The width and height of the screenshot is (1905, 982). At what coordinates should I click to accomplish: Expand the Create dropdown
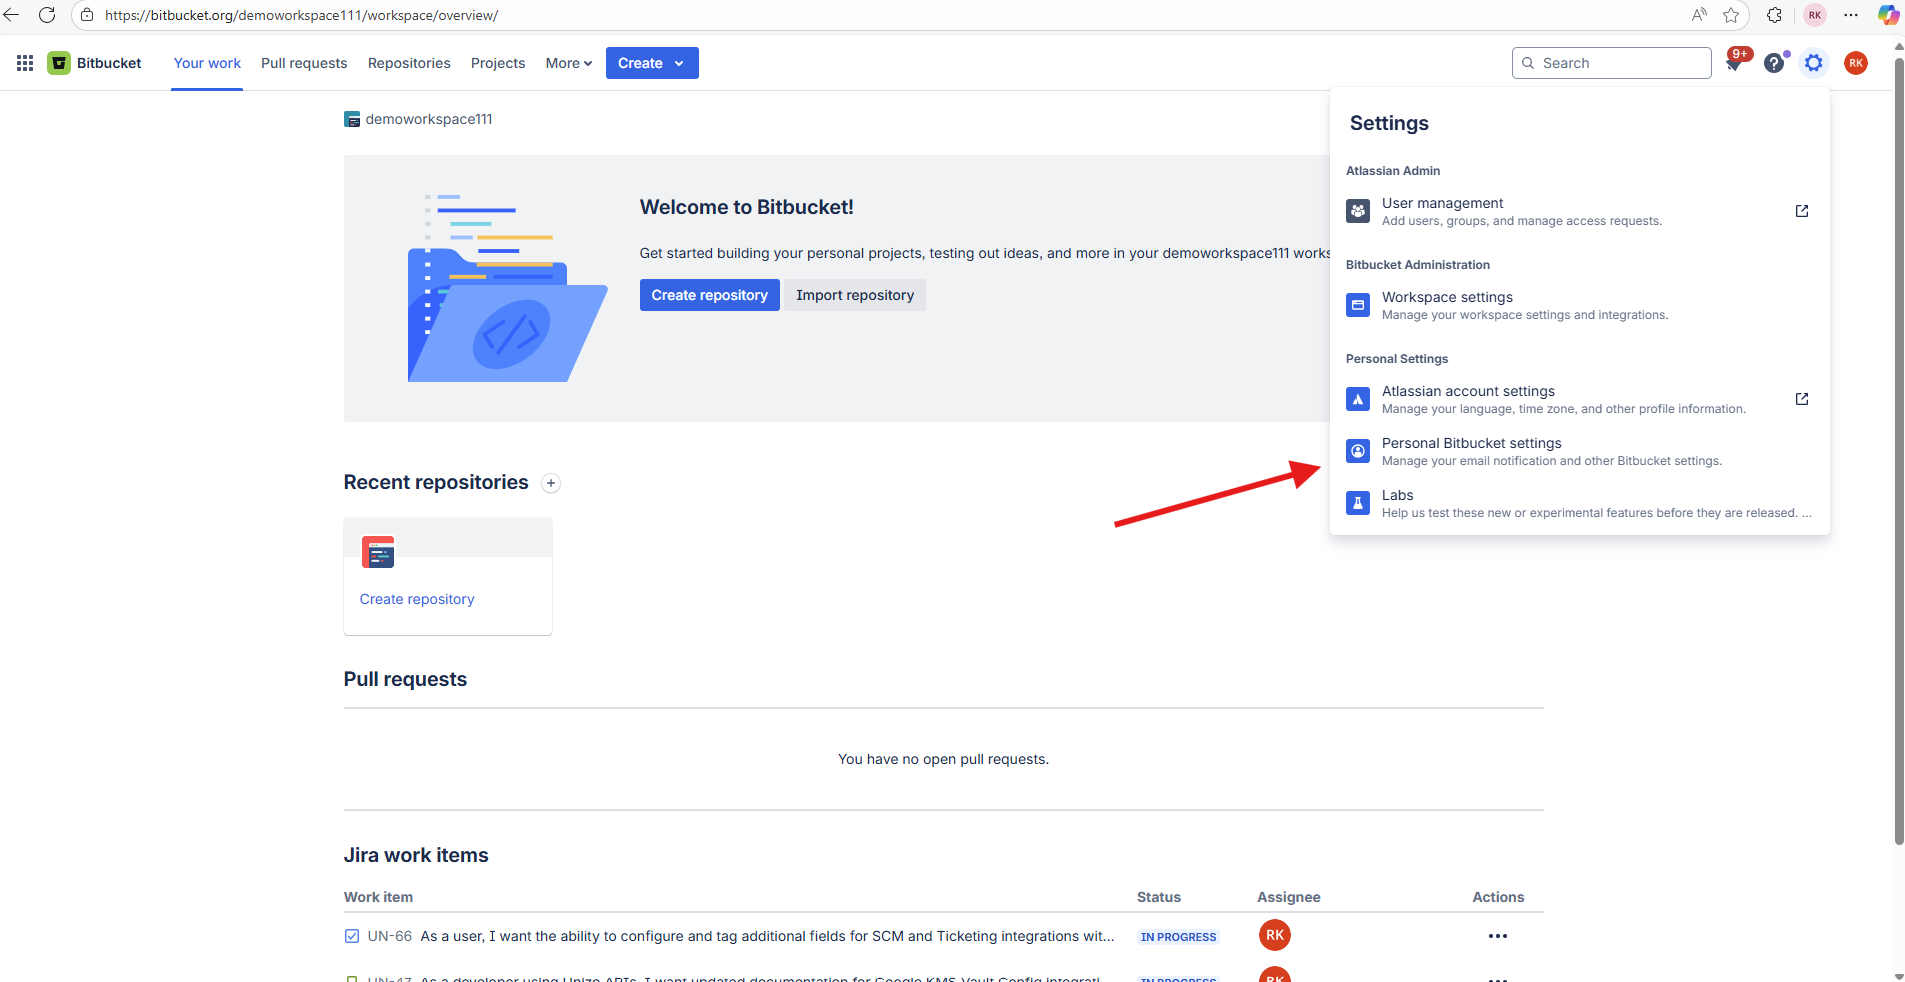(x=651, y=62)
